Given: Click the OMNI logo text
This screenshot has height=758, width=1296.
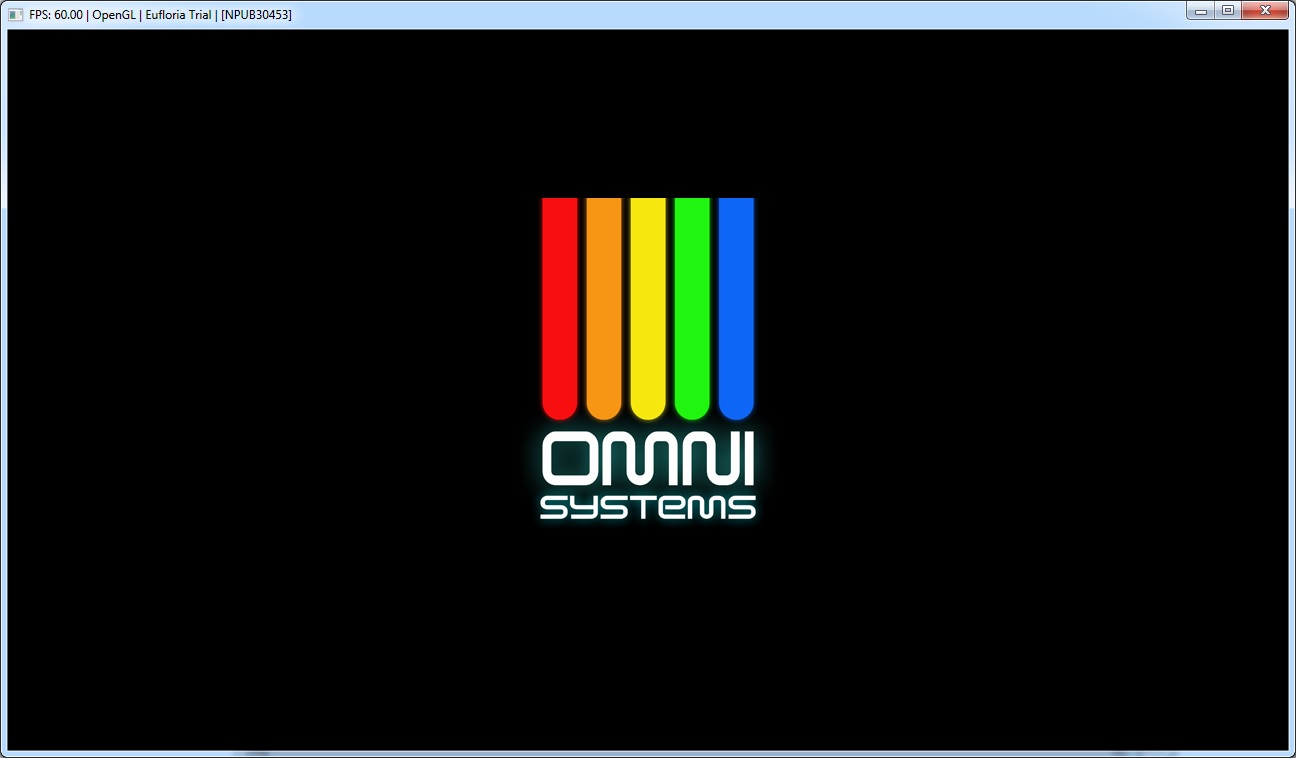Looking at the screenshot, I should click(x=648, y=460).
